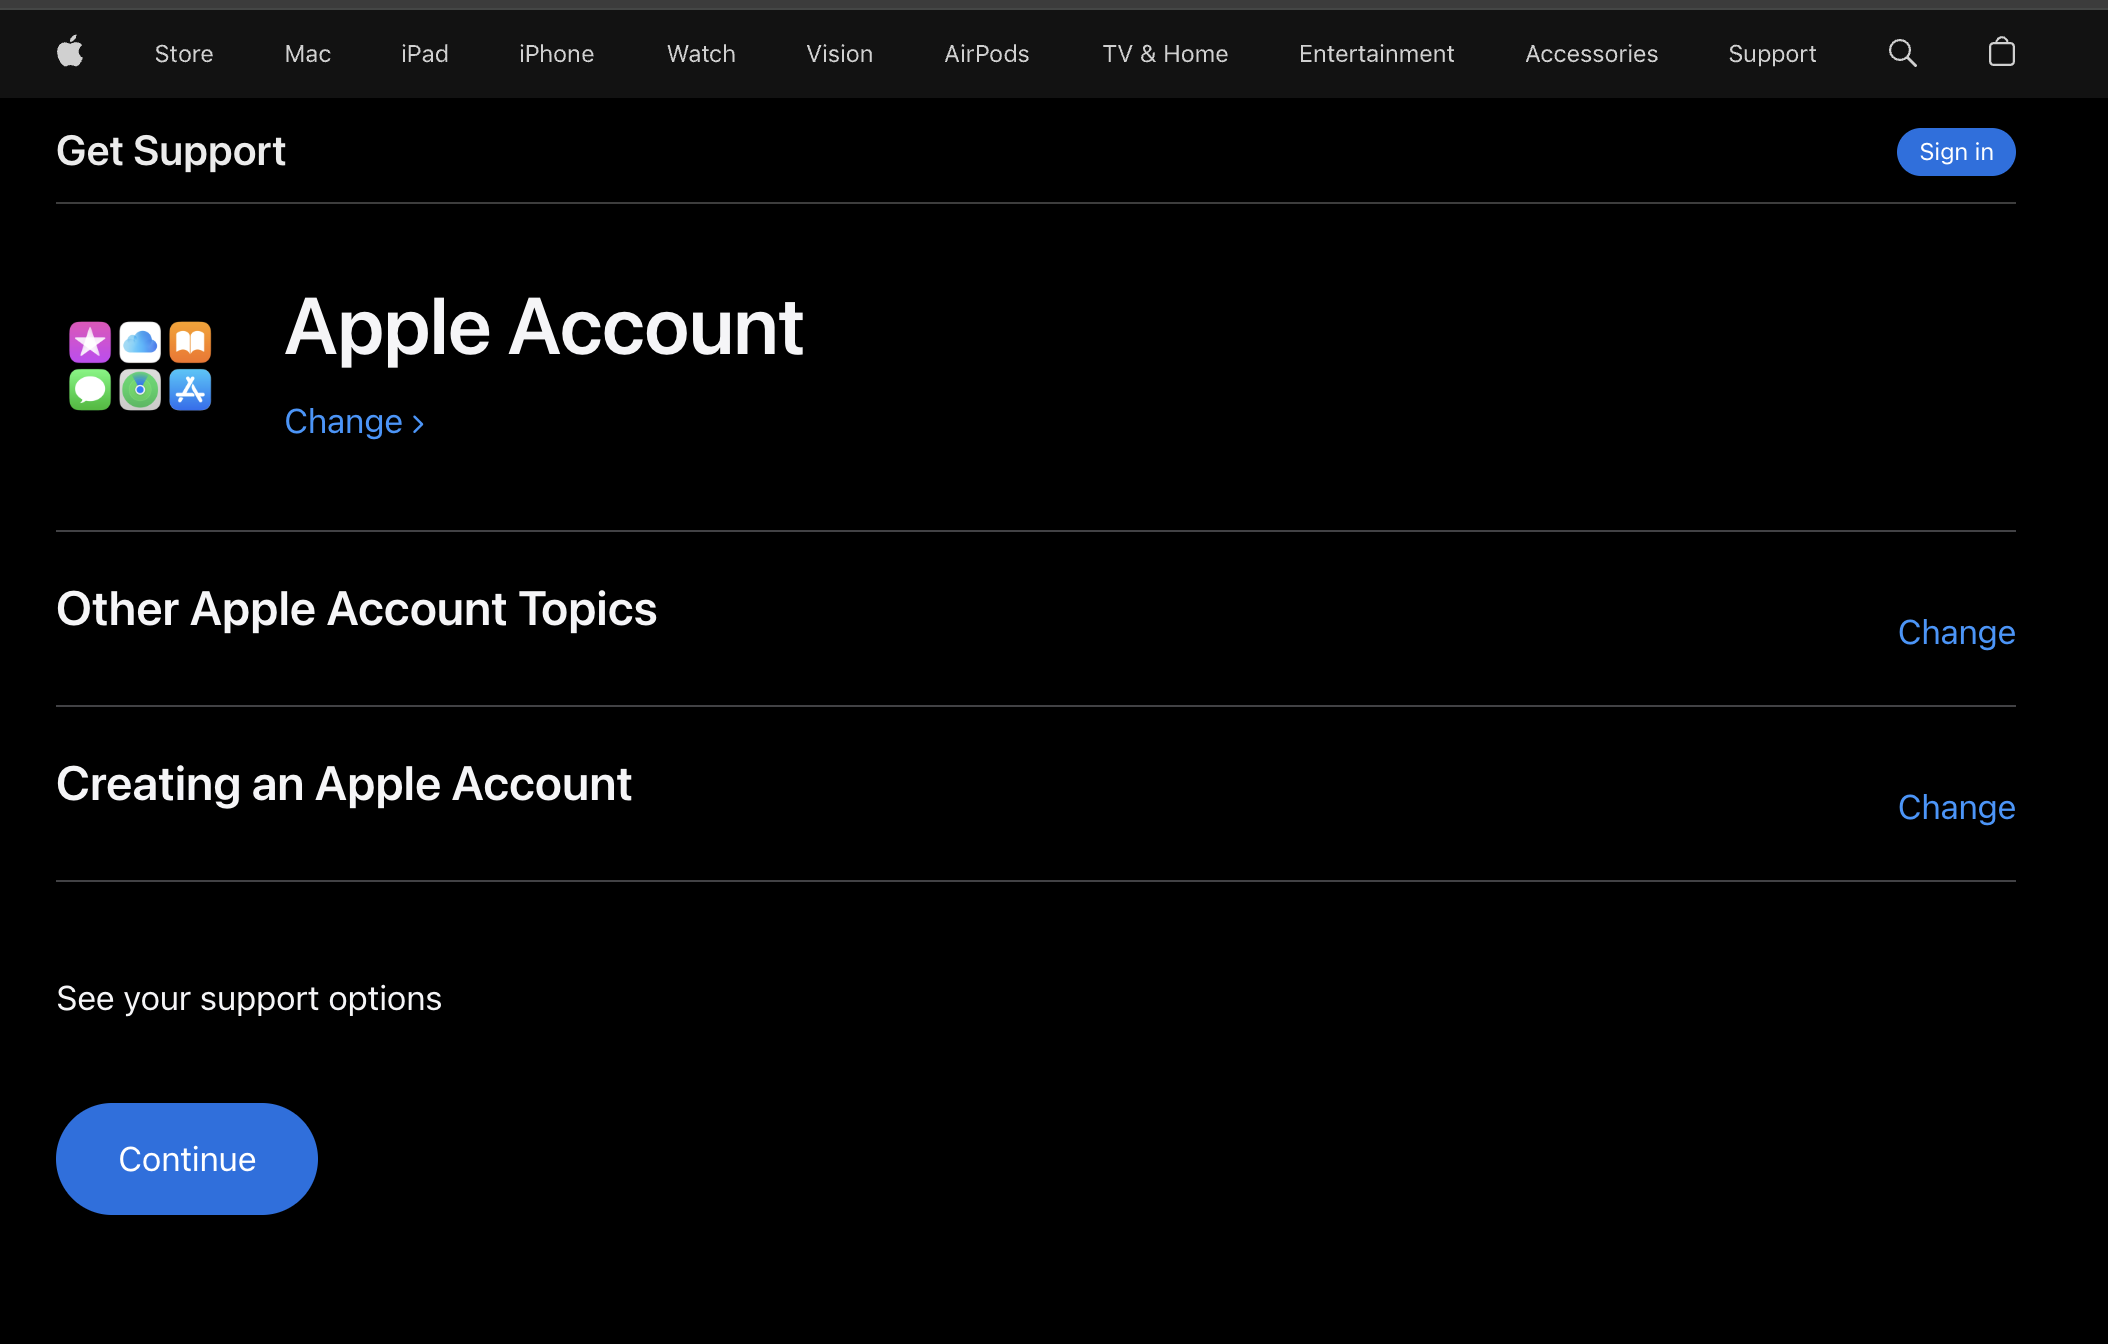Open the Support menu
Screen dimensions: 2108x1344
(1772, 54)
